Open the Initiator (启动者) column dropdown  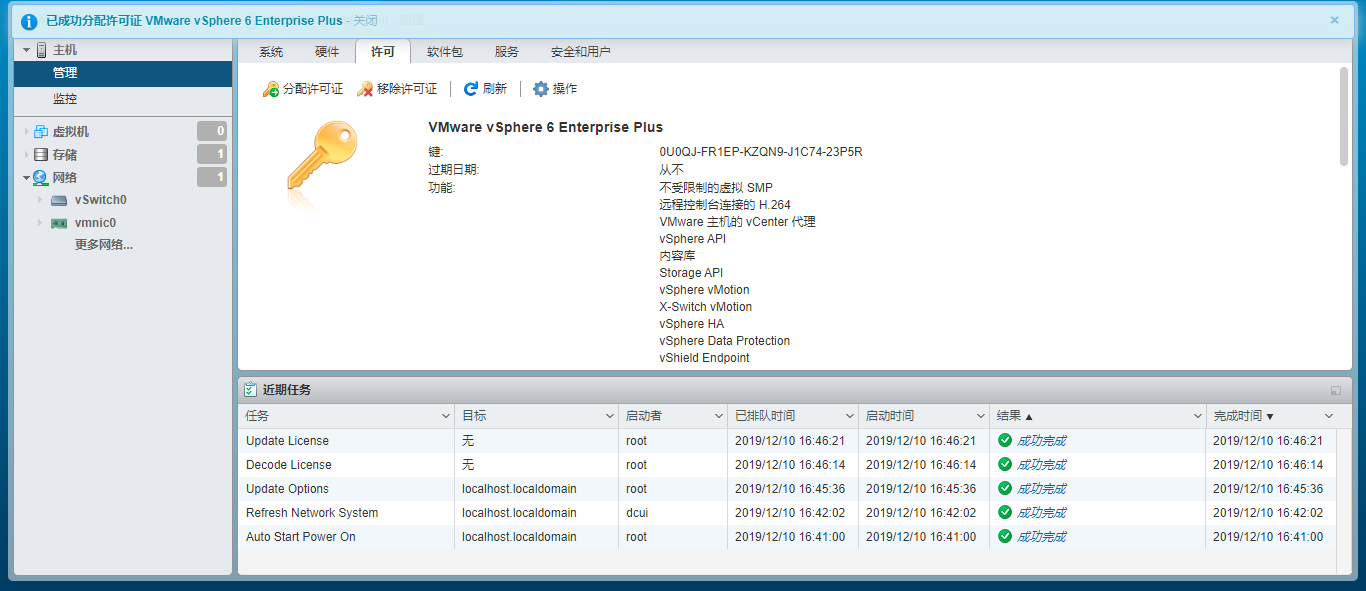[718, 416]
